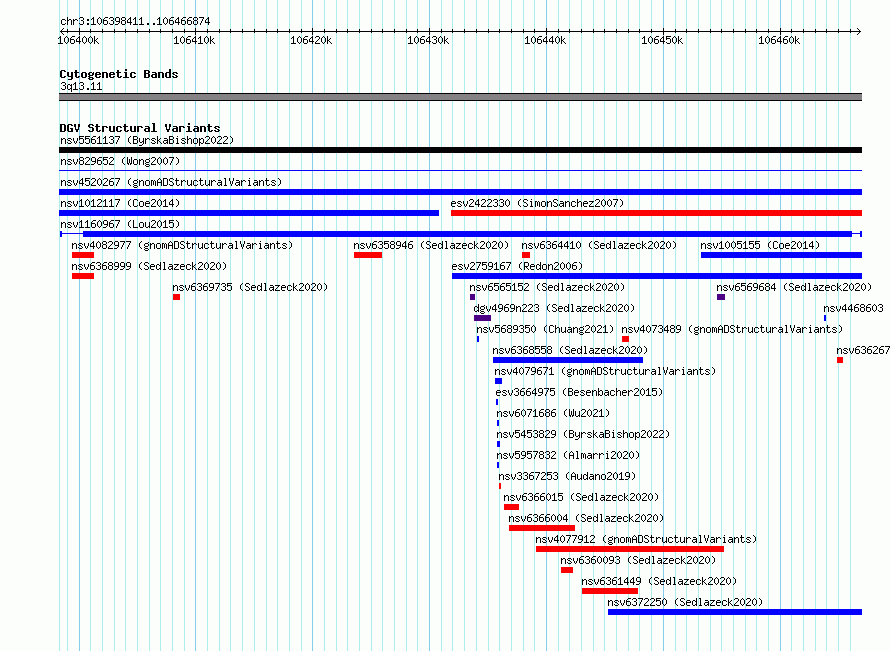Click esv3664975 (Besenbacher2015) label
890x651 pixels.
pyautogui.click(x=580, y=392)
